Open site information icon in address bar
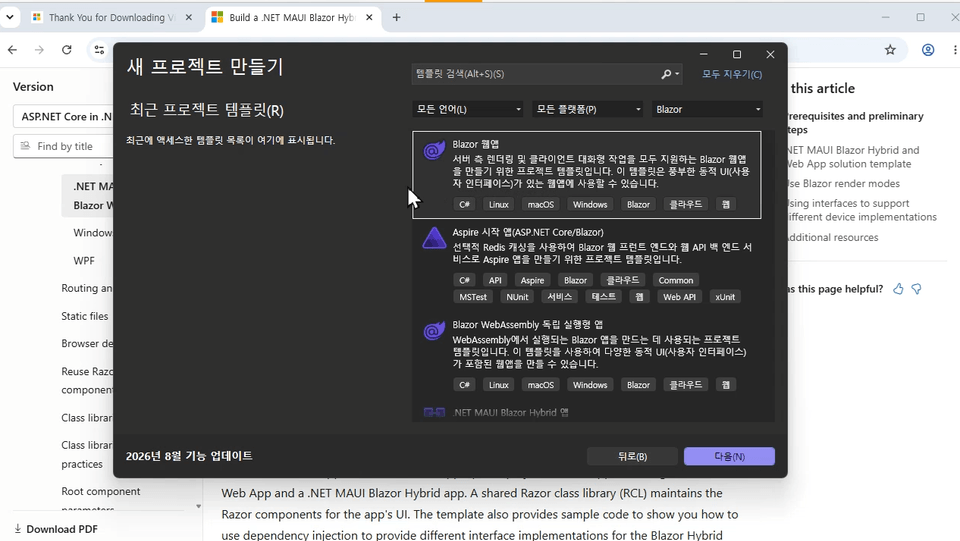Viewport: 960px width, 541px height. coord(99,50)
